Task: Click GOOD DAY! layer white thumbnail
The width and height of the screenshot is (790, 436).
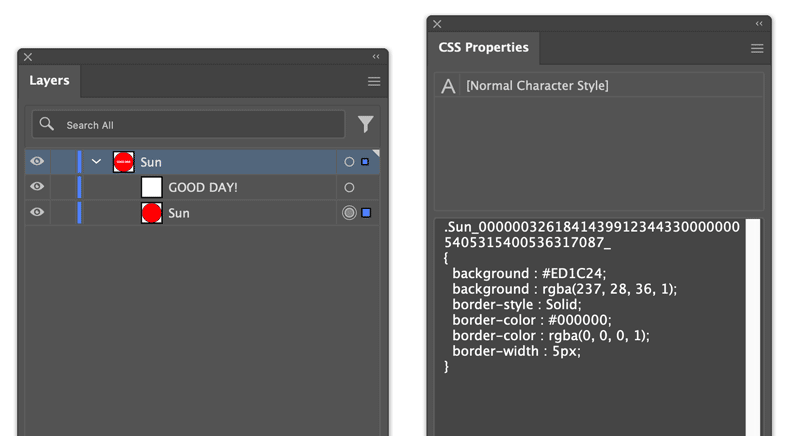Action: [152, 187]
